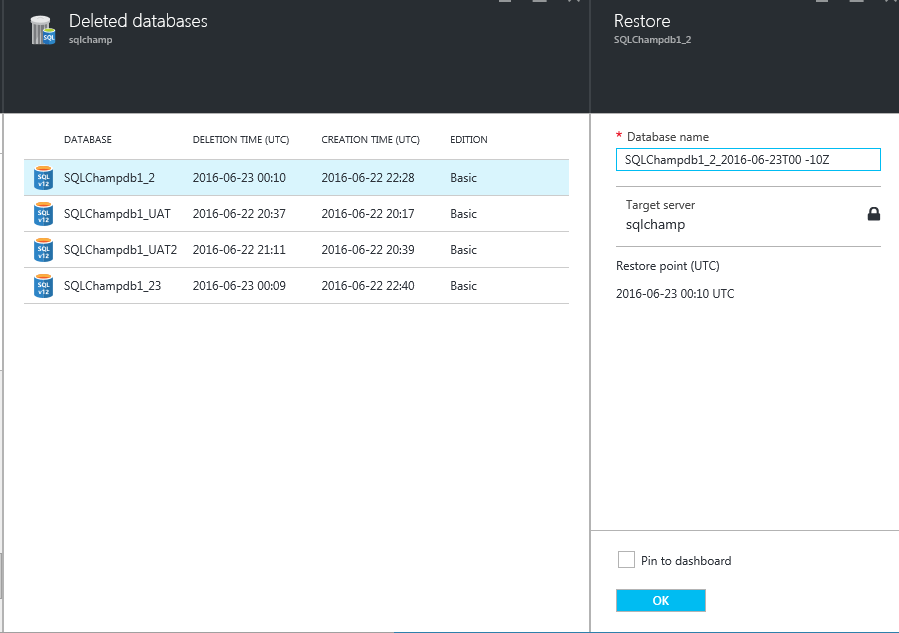Click the SQL icon of SQLChampdb1_UAT2 row
Viewport: 899px width, 633px height.
pyautogui.click(x=44, y=250)
